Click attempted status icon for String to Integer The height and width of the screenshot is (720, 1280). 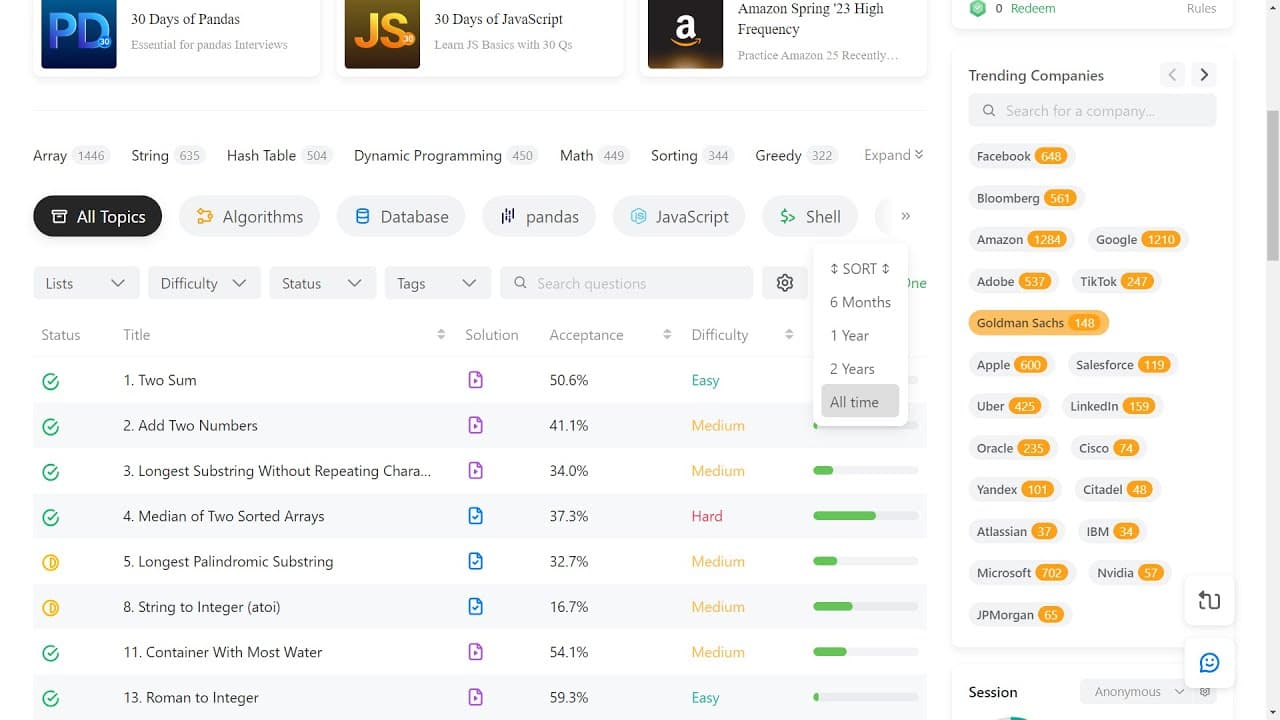(x=51, y=607)
